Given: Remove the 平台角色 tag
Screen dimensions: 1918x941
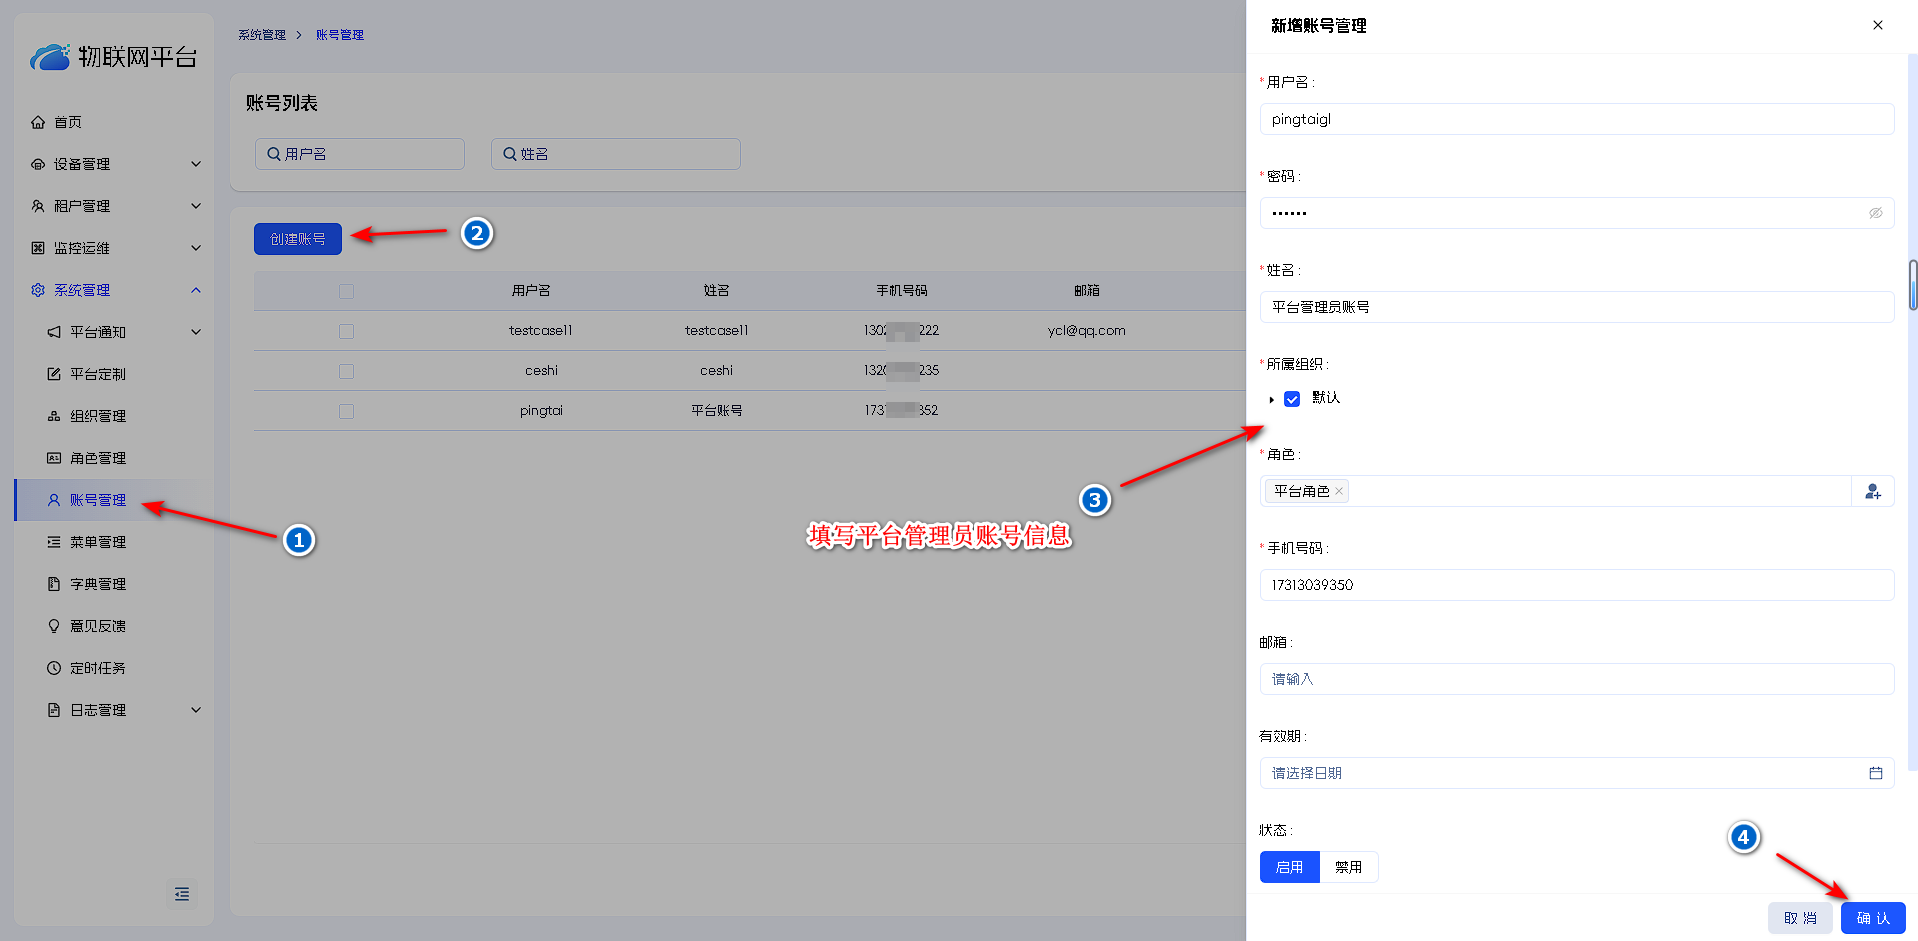Looking at the screenshot, I should pyautogui.click(x=1339, y=491).
